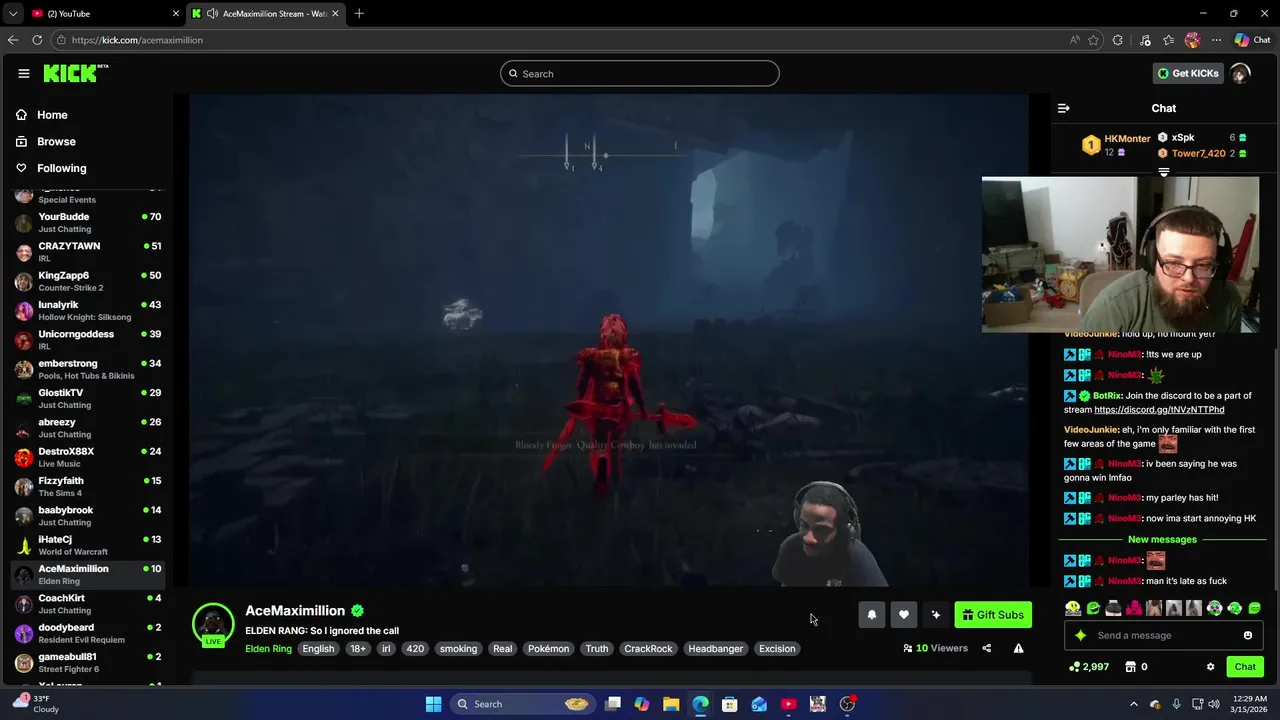Collapse the chat panel arrow icon
Viewport: 1280px width, 720px height.
1064,108
